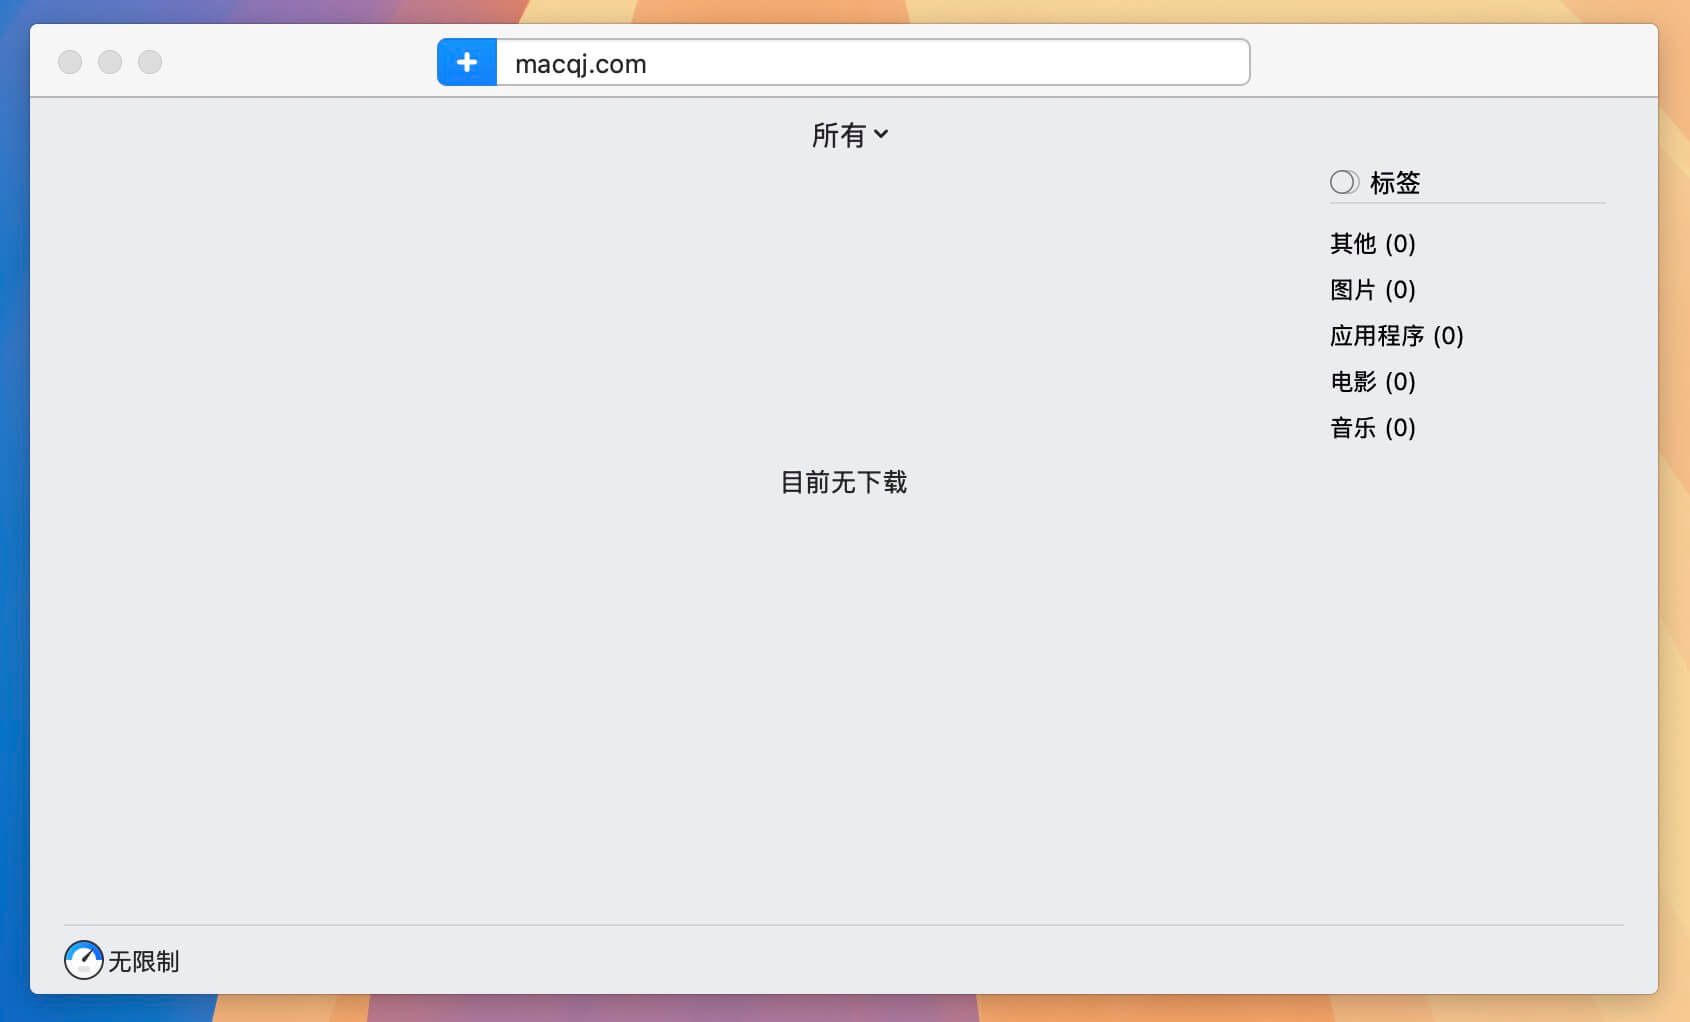
Task: Open the 应用程序 (0) category
Action: tap(1396, 335)
